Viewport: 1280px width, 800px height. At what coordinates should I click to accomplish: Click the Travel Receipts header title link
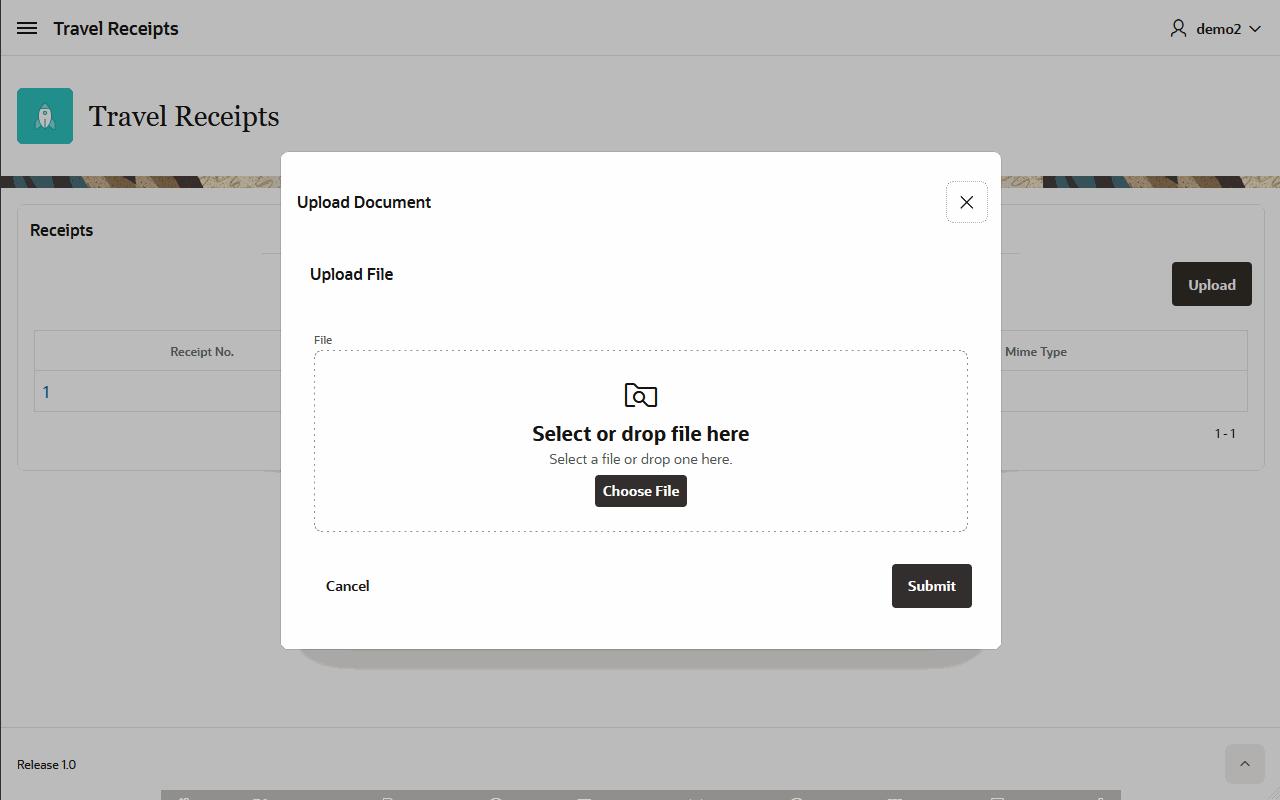[x=116, y=29]
